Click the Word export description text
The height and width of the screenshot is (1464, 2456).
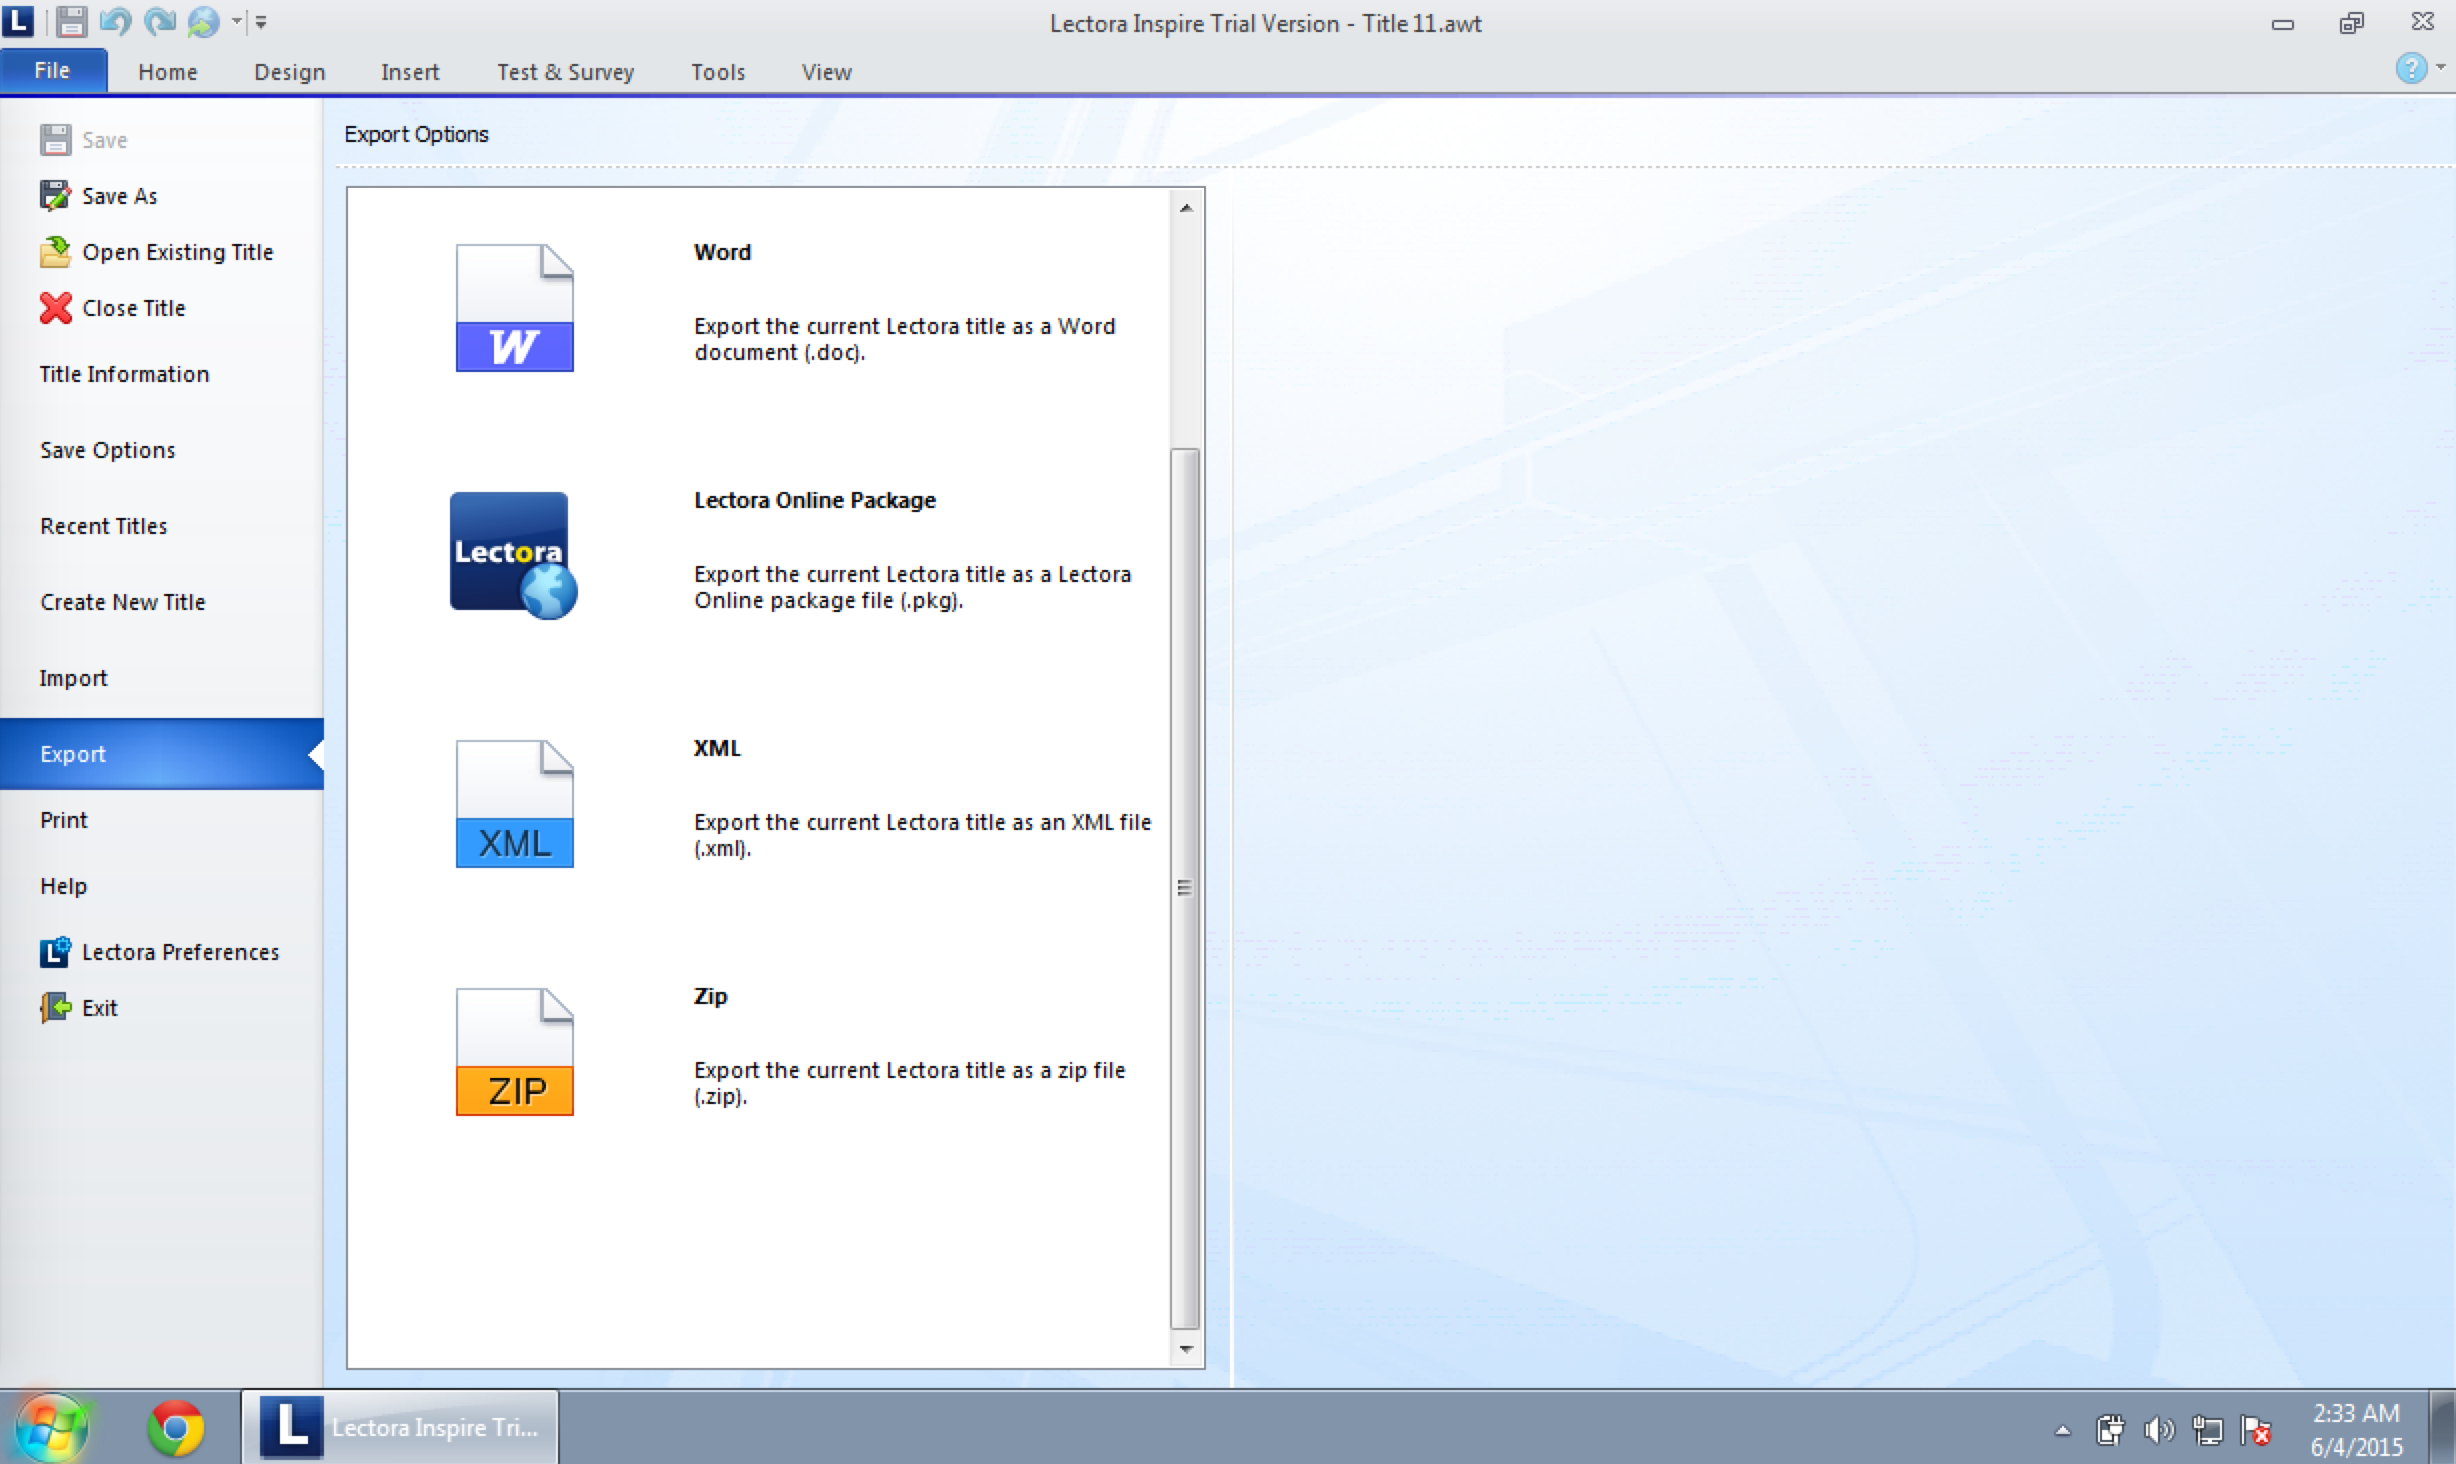tap(905, 339)
